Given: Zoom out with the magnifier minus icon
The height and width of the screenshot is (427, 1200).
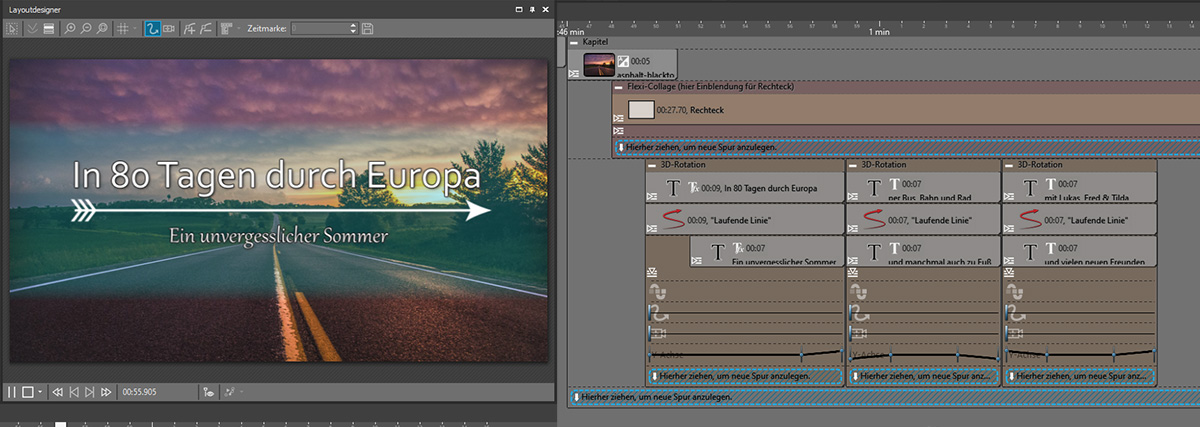Looking at the screenshot, I should tap(87, 29).
